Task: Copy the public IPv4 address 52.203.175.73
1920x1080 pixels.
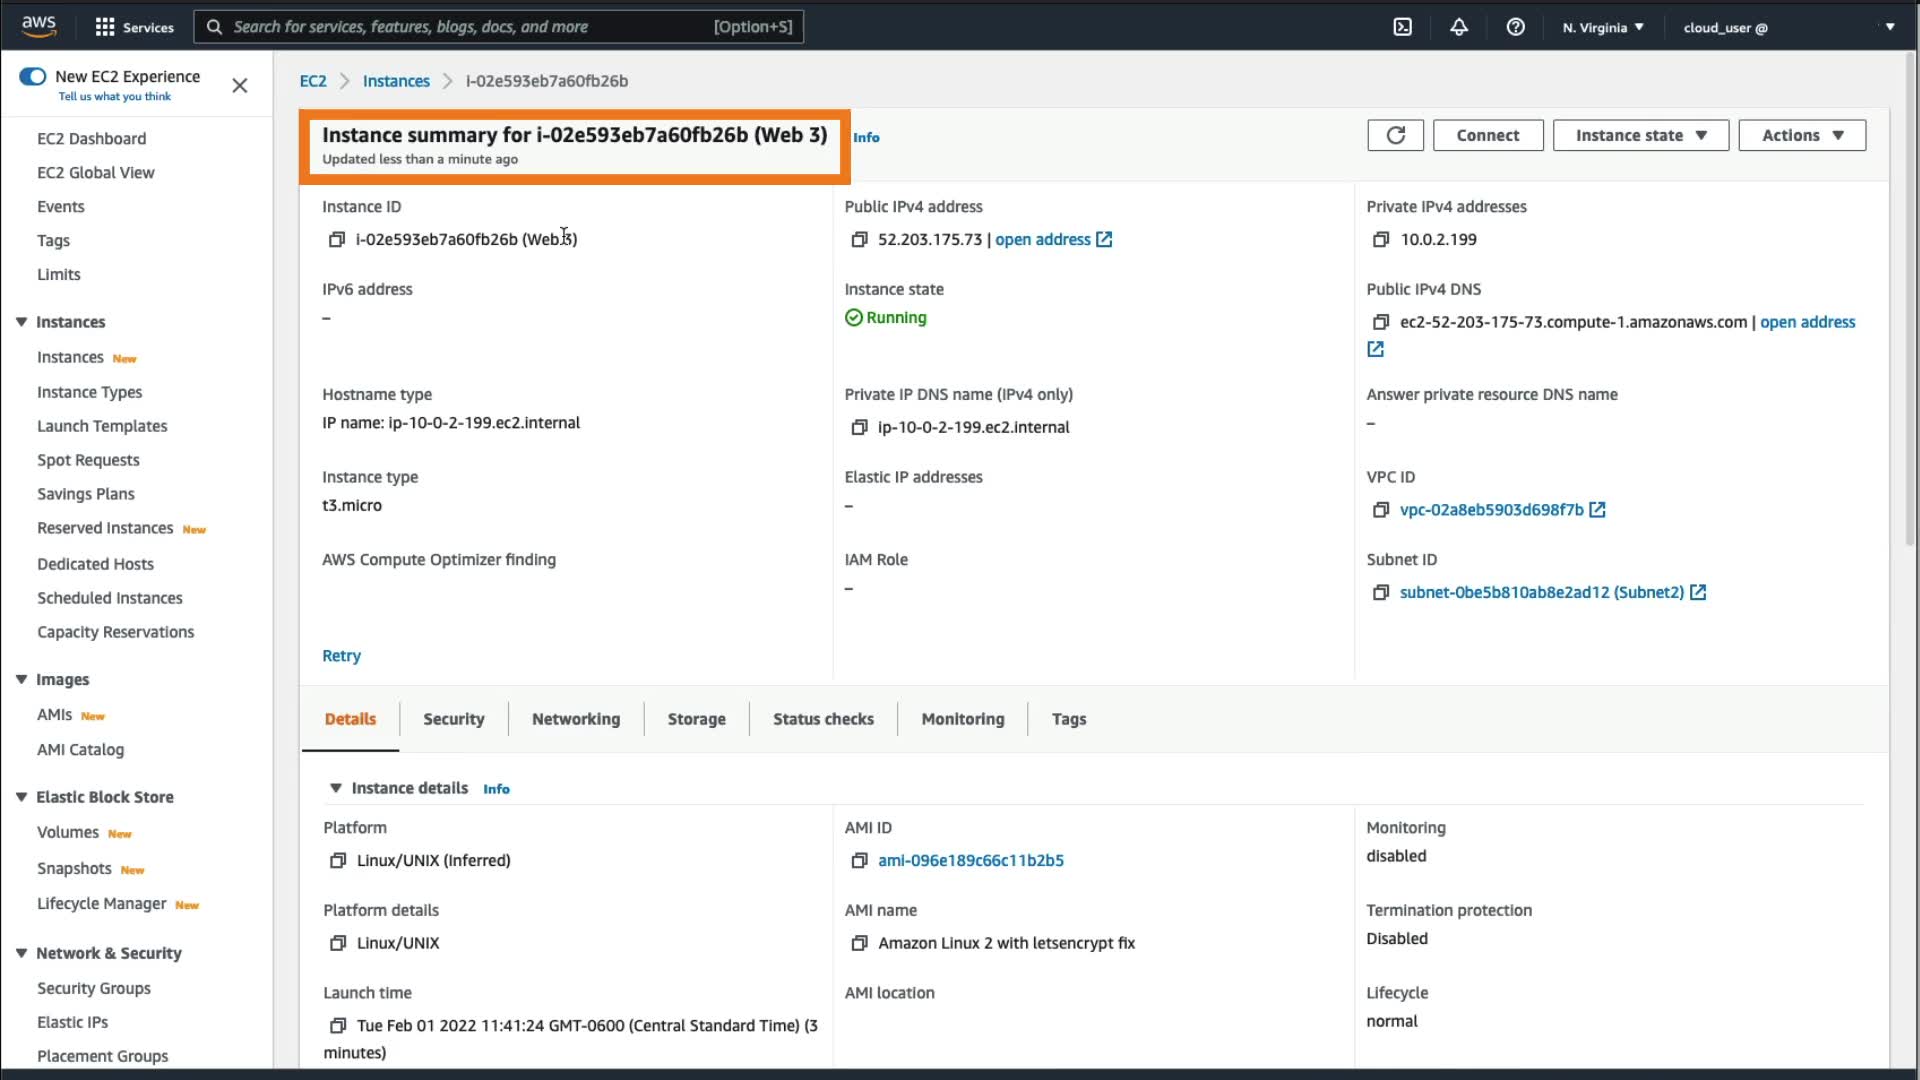Action: coord(858,240)
